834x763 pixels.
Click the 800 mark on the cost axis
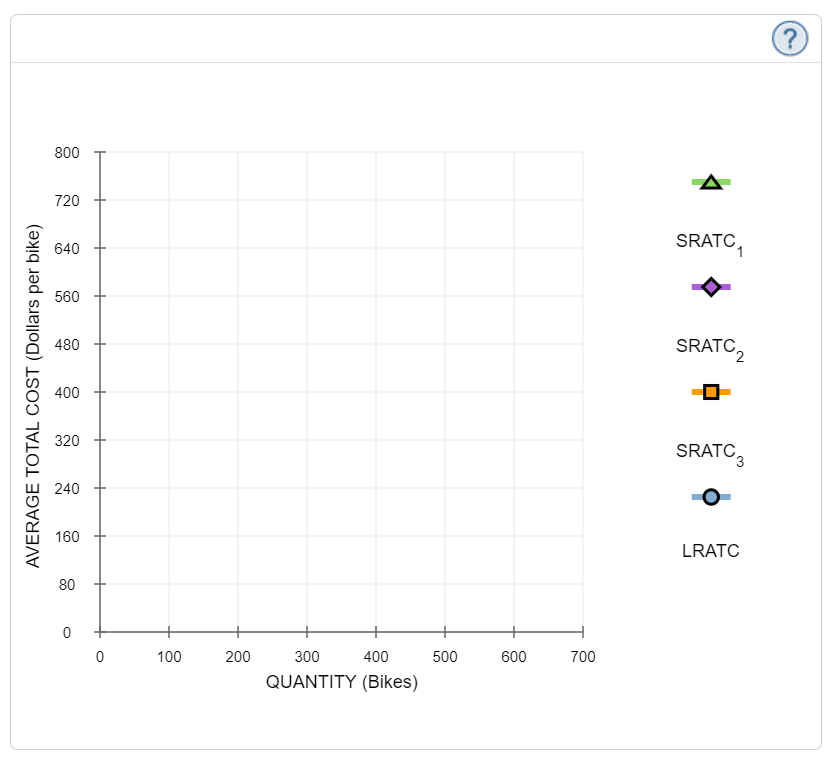(69, 152)
